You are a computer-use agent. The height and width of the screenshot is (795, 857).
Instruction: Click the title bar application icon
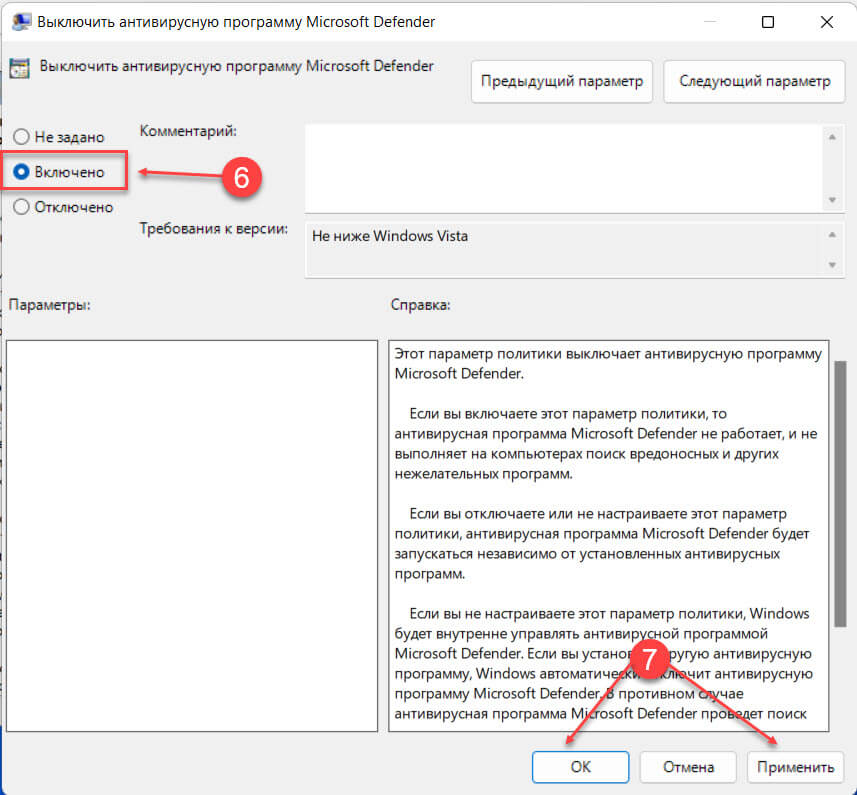coord(21,22)
